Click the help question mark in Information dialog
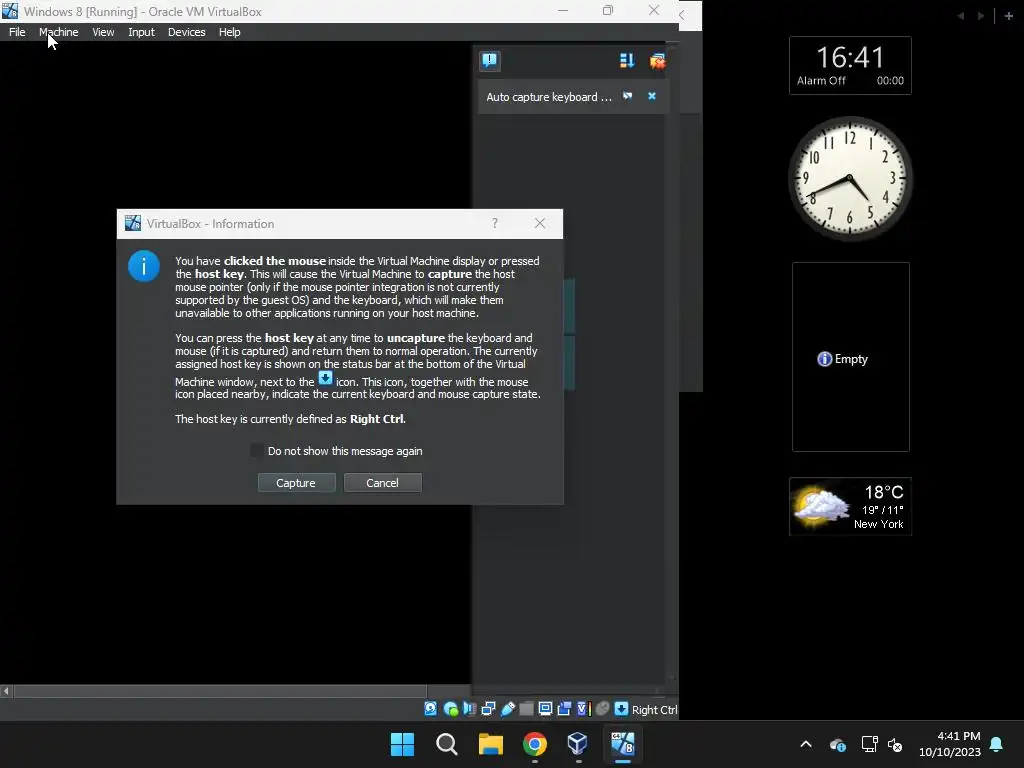Viewport: 1024px width, 768px height. (494, 223)
